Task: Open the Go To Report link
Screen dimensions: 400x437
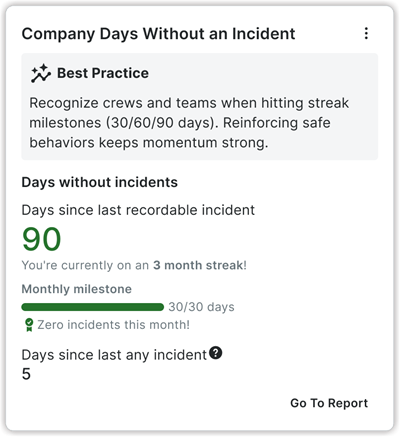Action: point(329,403)
